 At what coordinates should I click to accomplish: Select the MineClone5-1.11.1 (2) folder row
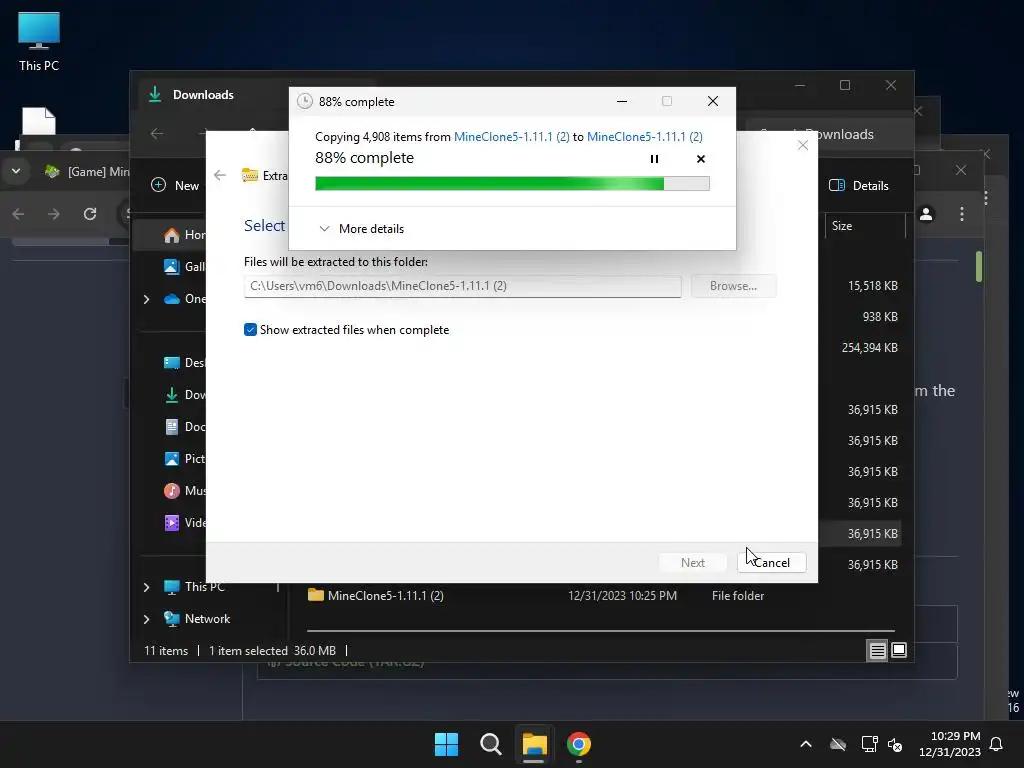click(601, 596)
